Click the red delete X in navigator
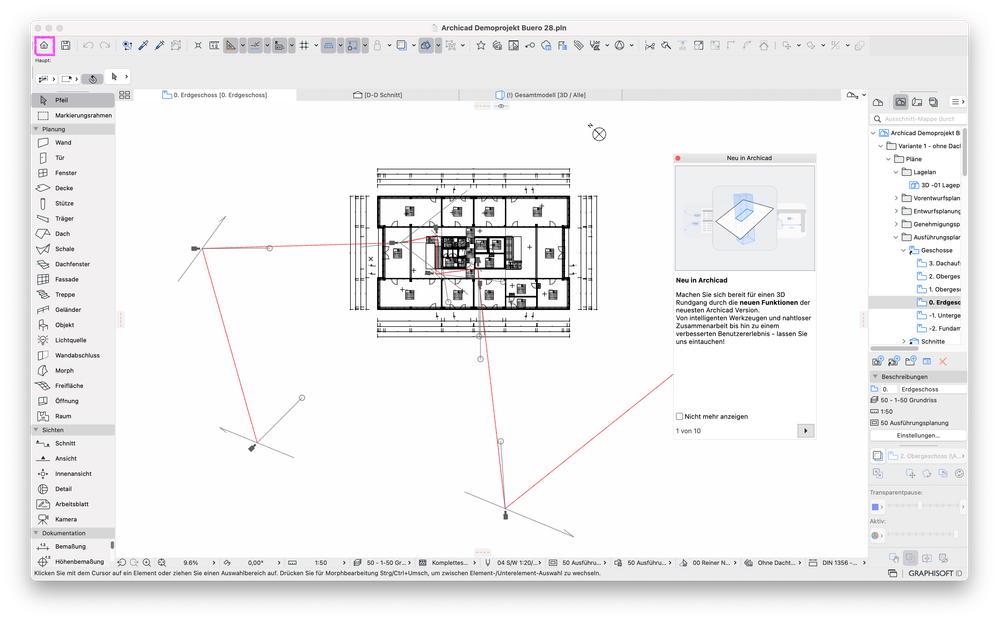999x621 pixels. [943, 361]
